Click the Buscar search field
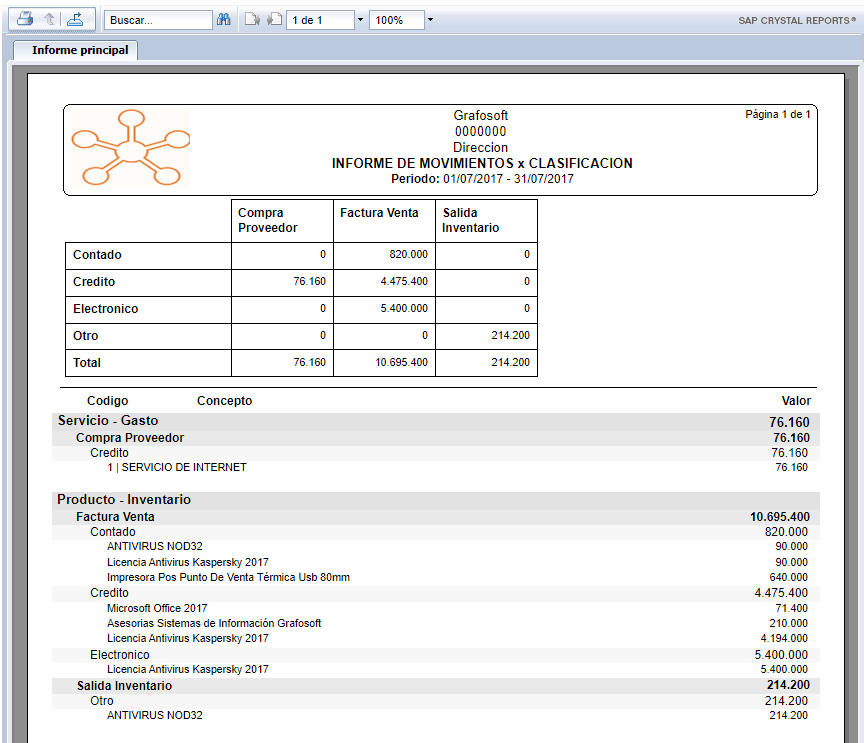Image resolution: width=864 pixels, height=743 pixels. (x=158, y=20)
